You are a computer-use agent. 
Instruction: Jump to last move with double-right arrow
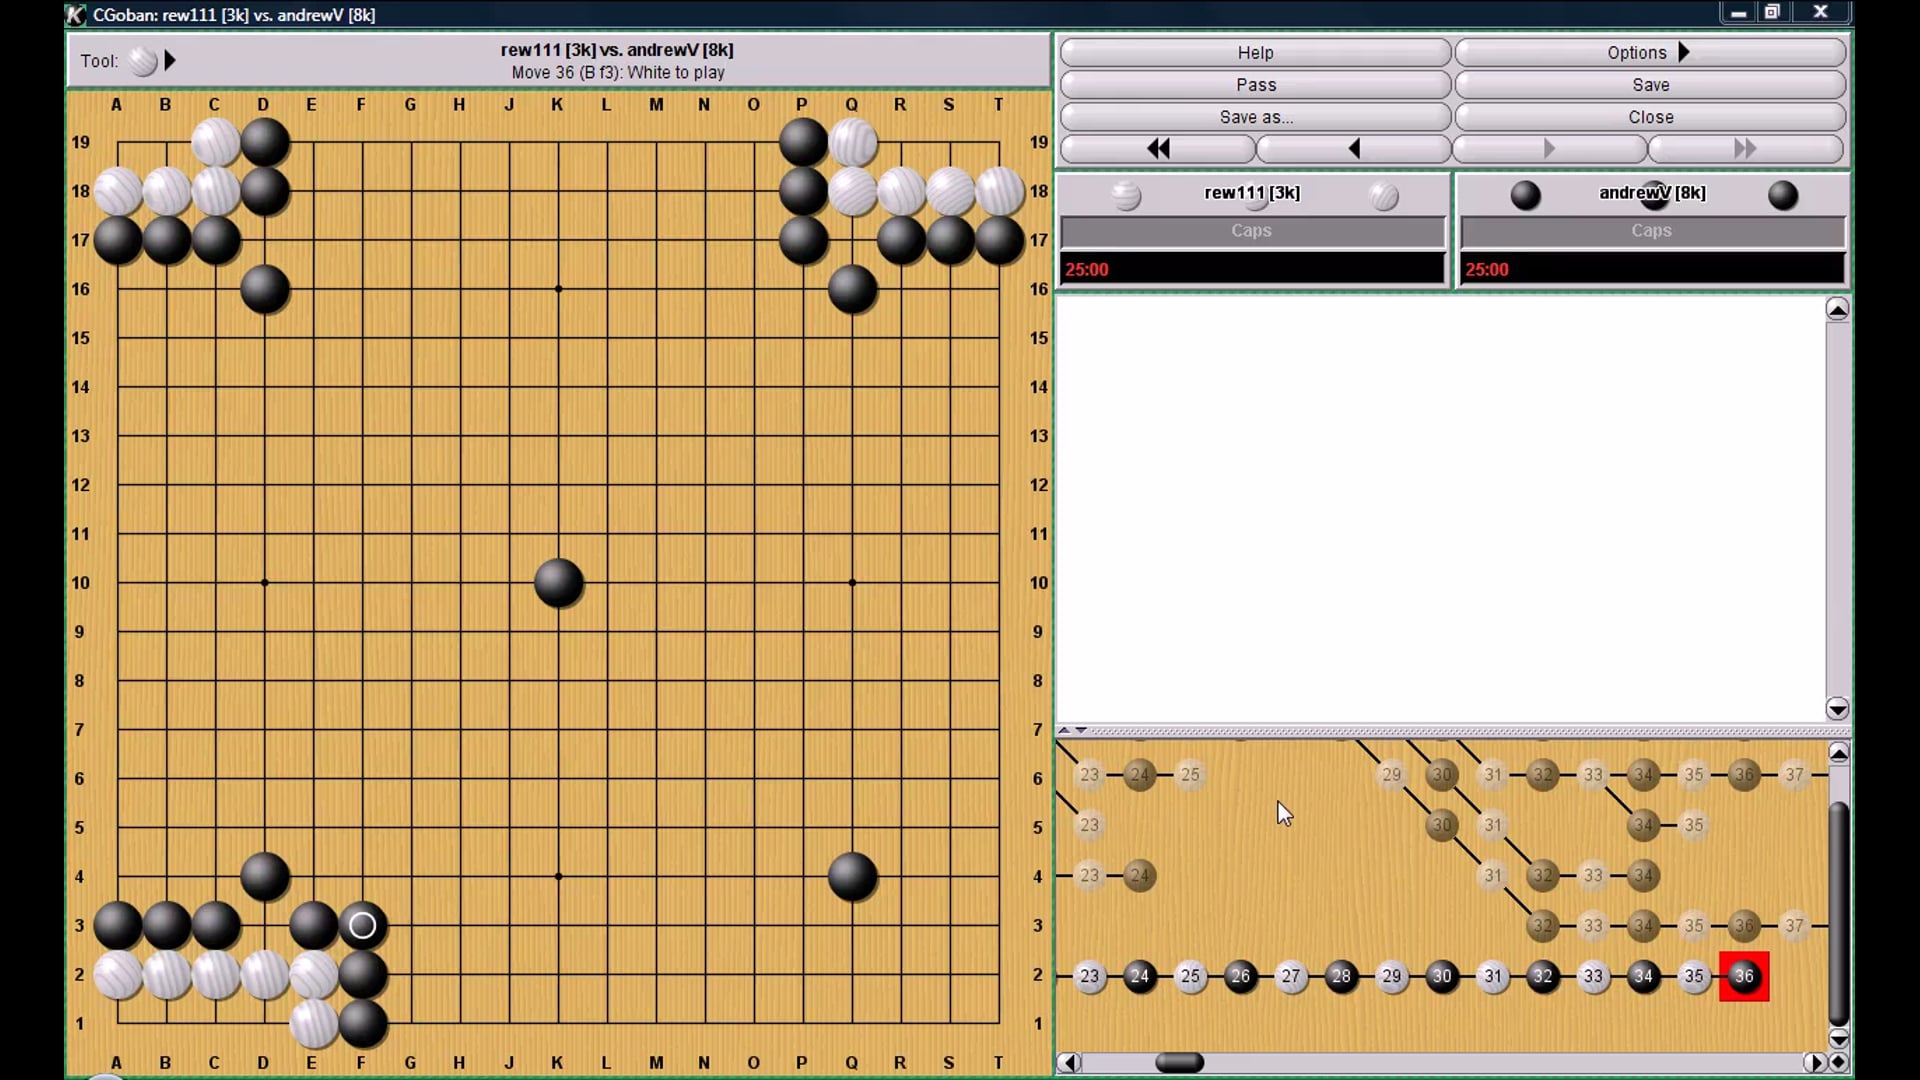pyautogui.click(x=1745, y=149)
